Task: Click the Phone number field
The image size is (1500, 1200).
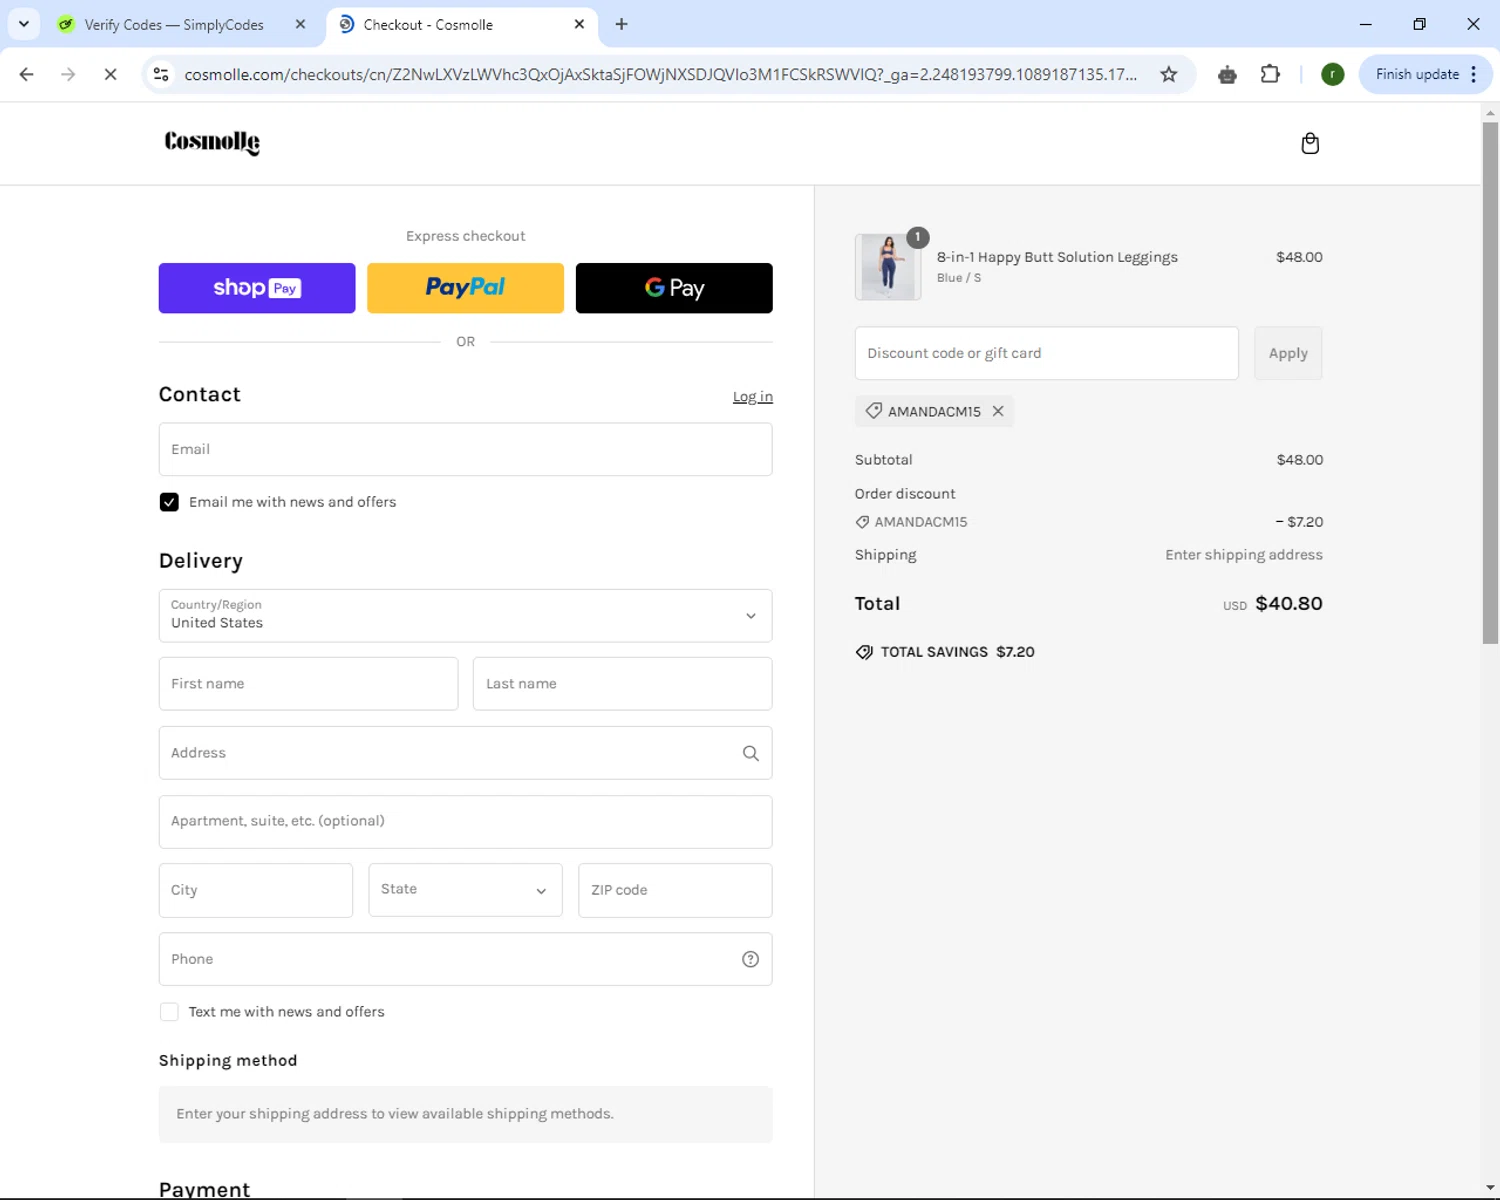Action: coord(465,959)
